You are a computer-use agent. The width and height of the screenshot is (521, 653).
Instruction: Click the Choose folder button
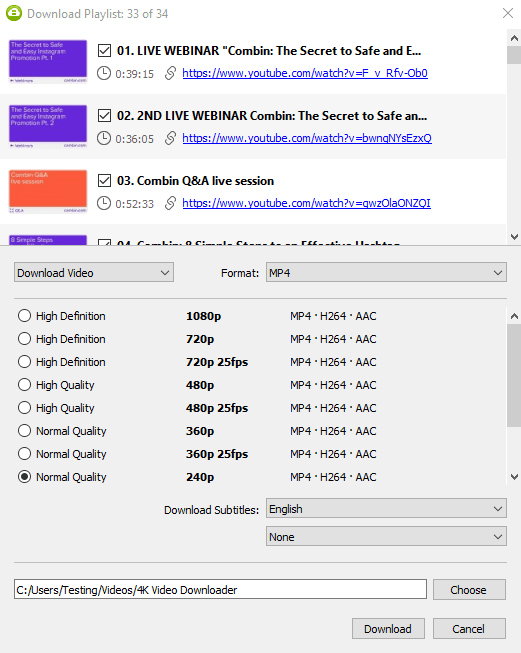[x=469, y=590]
